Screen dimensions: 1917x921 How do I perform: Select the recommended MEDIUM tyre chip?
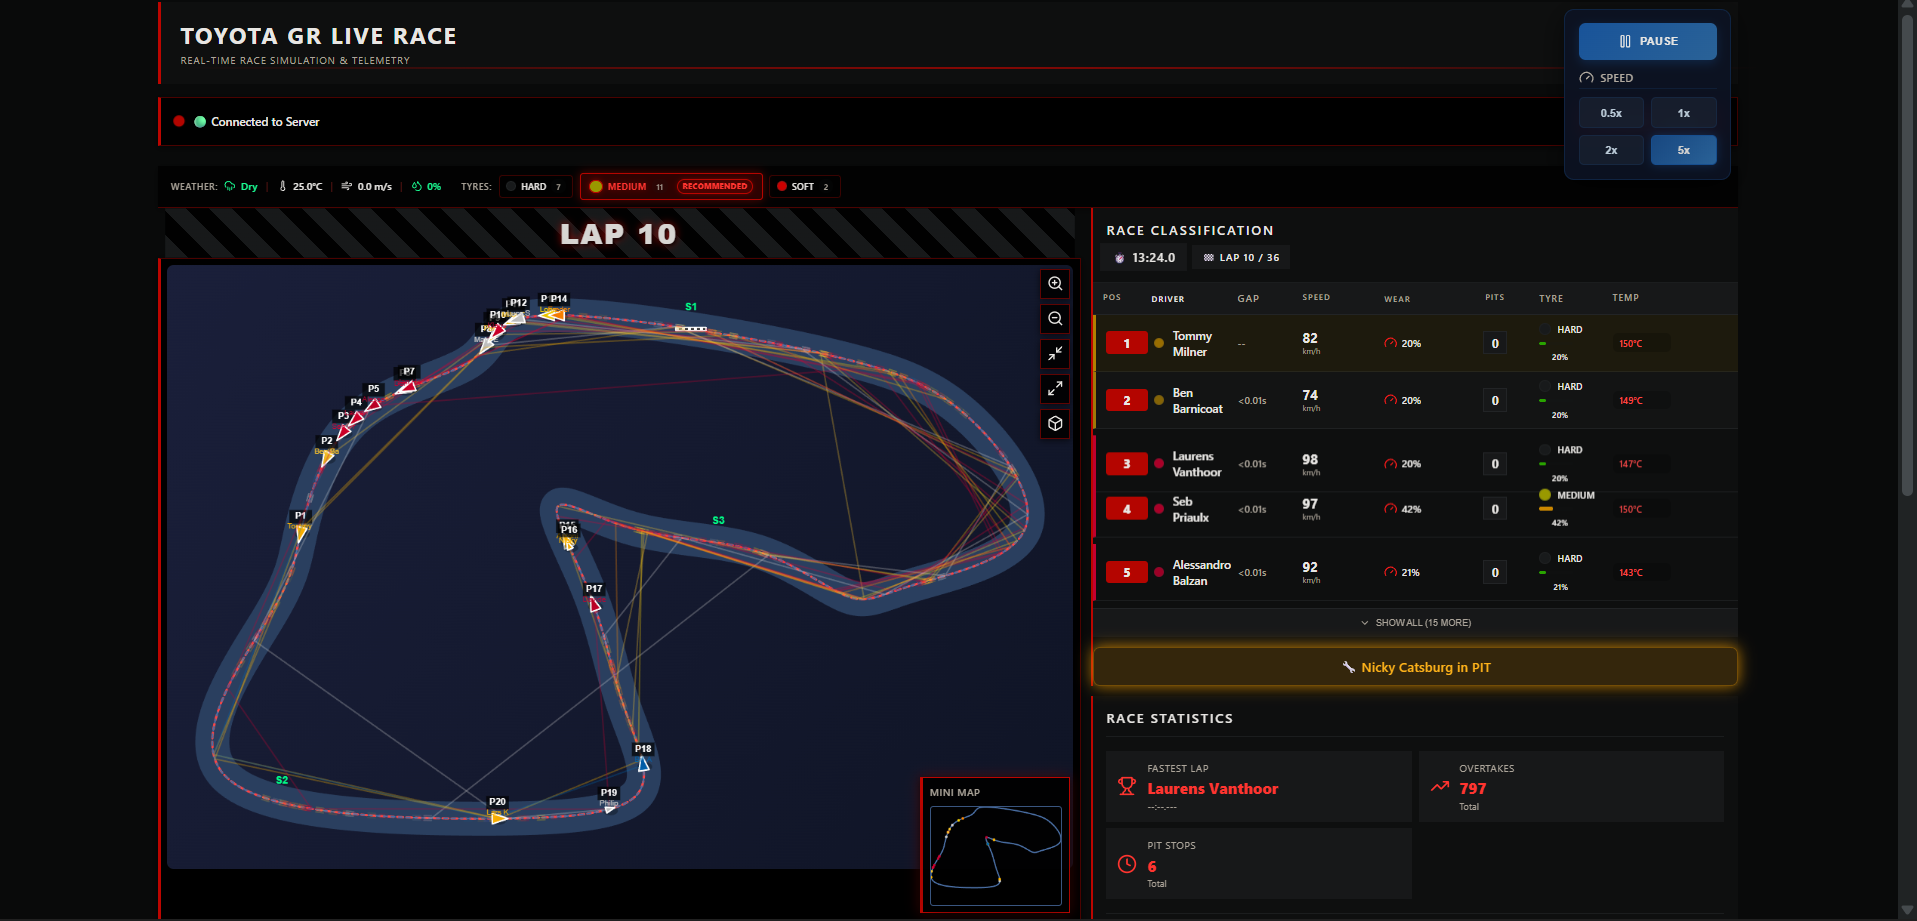pos(671,187)
